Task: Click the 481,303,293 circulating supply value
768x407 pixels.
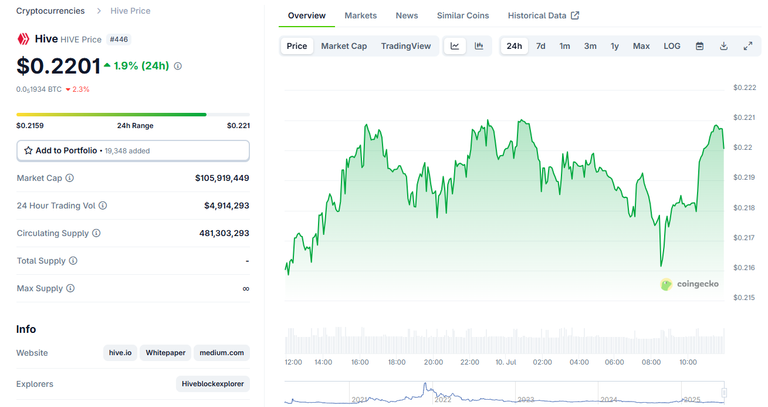Action: pos(224,233)
